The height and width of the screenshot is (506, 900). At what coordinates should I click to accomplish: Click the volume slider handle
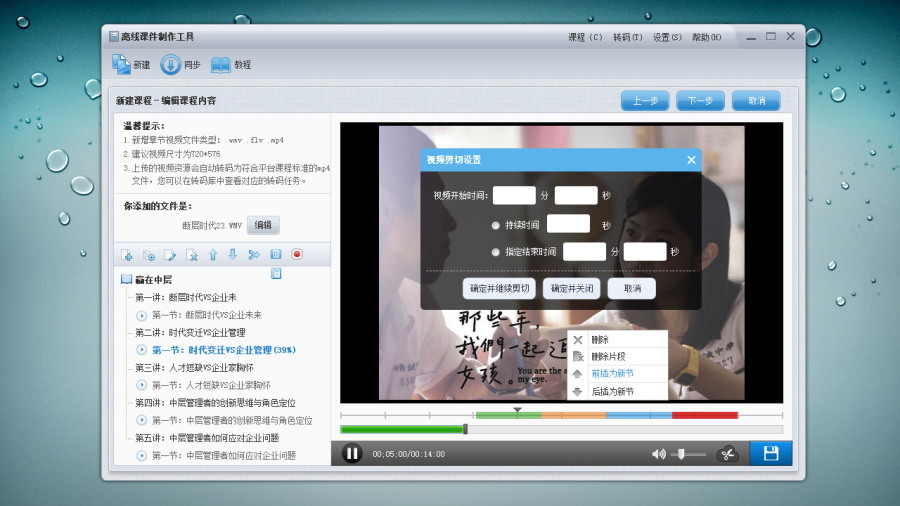coord(681,454)
